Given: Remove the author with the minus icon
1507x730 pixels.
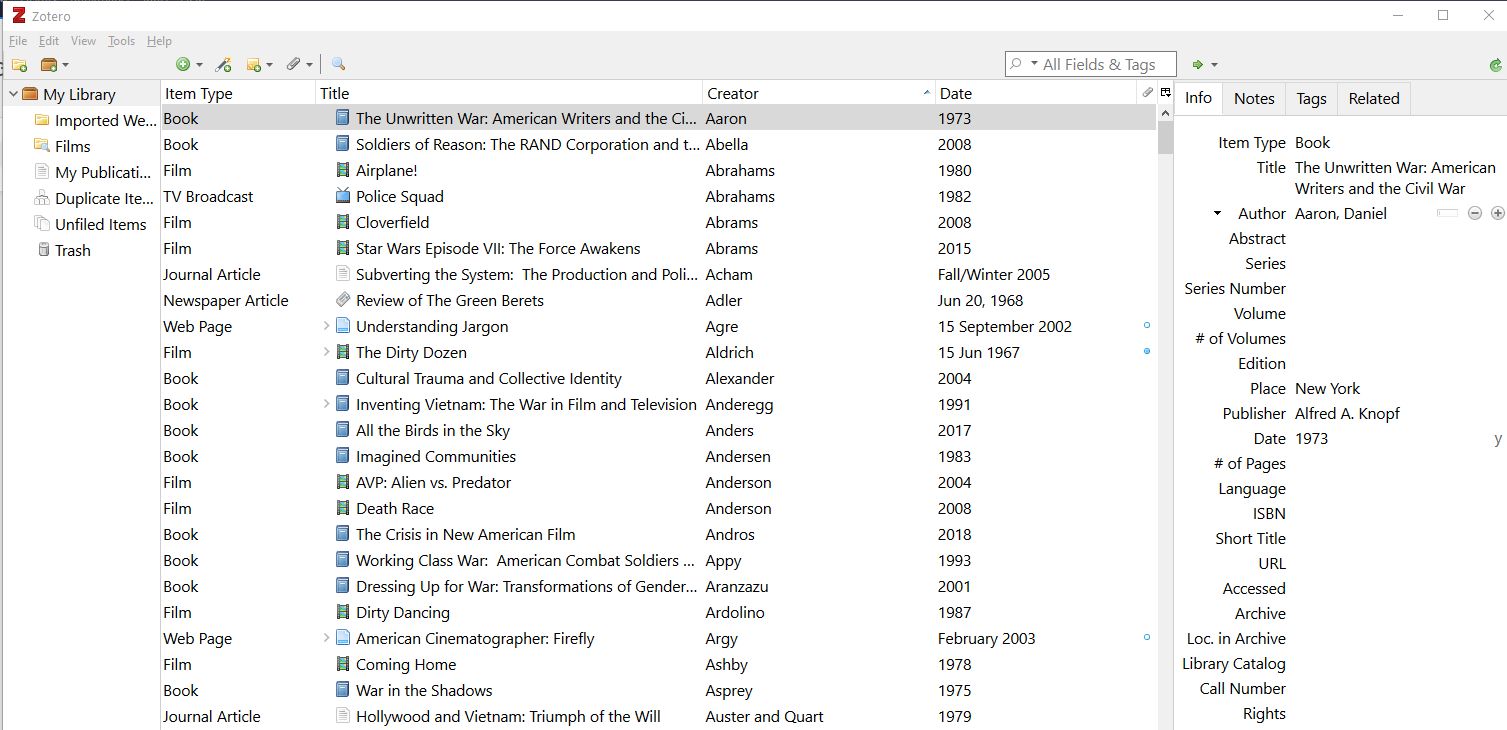Looking at the screenshot, I should [1474, 213].
